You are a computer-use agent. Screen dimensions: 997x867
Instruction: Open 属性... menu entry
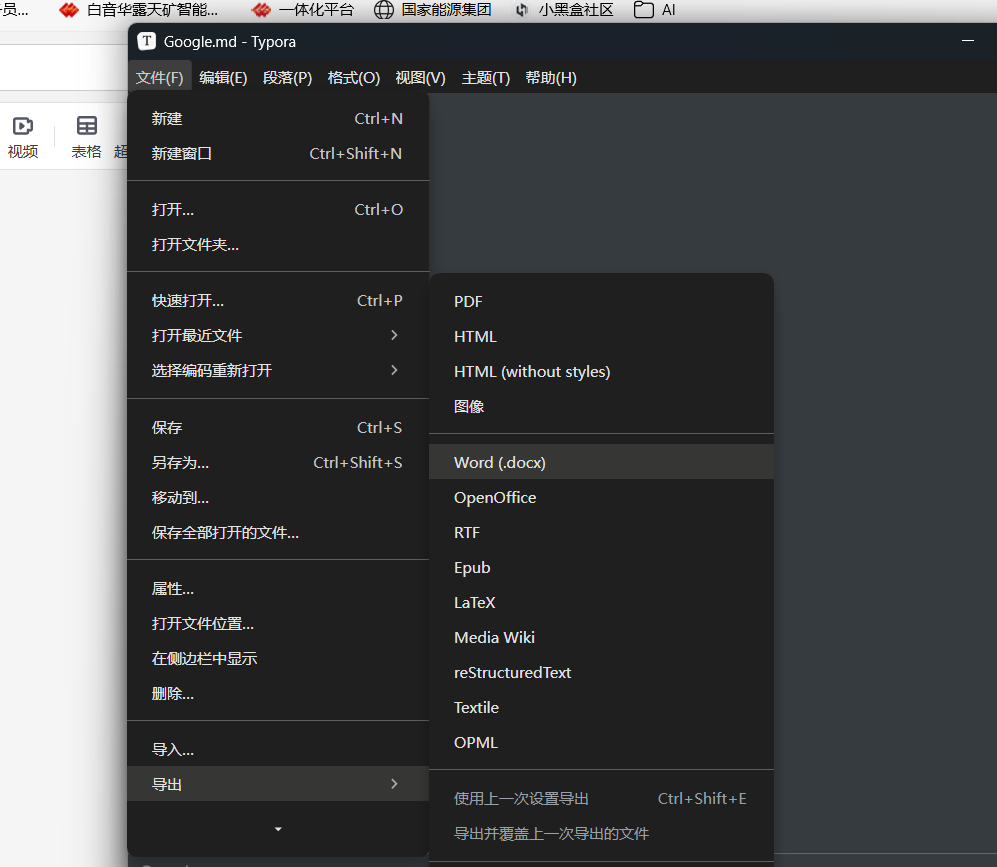[278, 589]
